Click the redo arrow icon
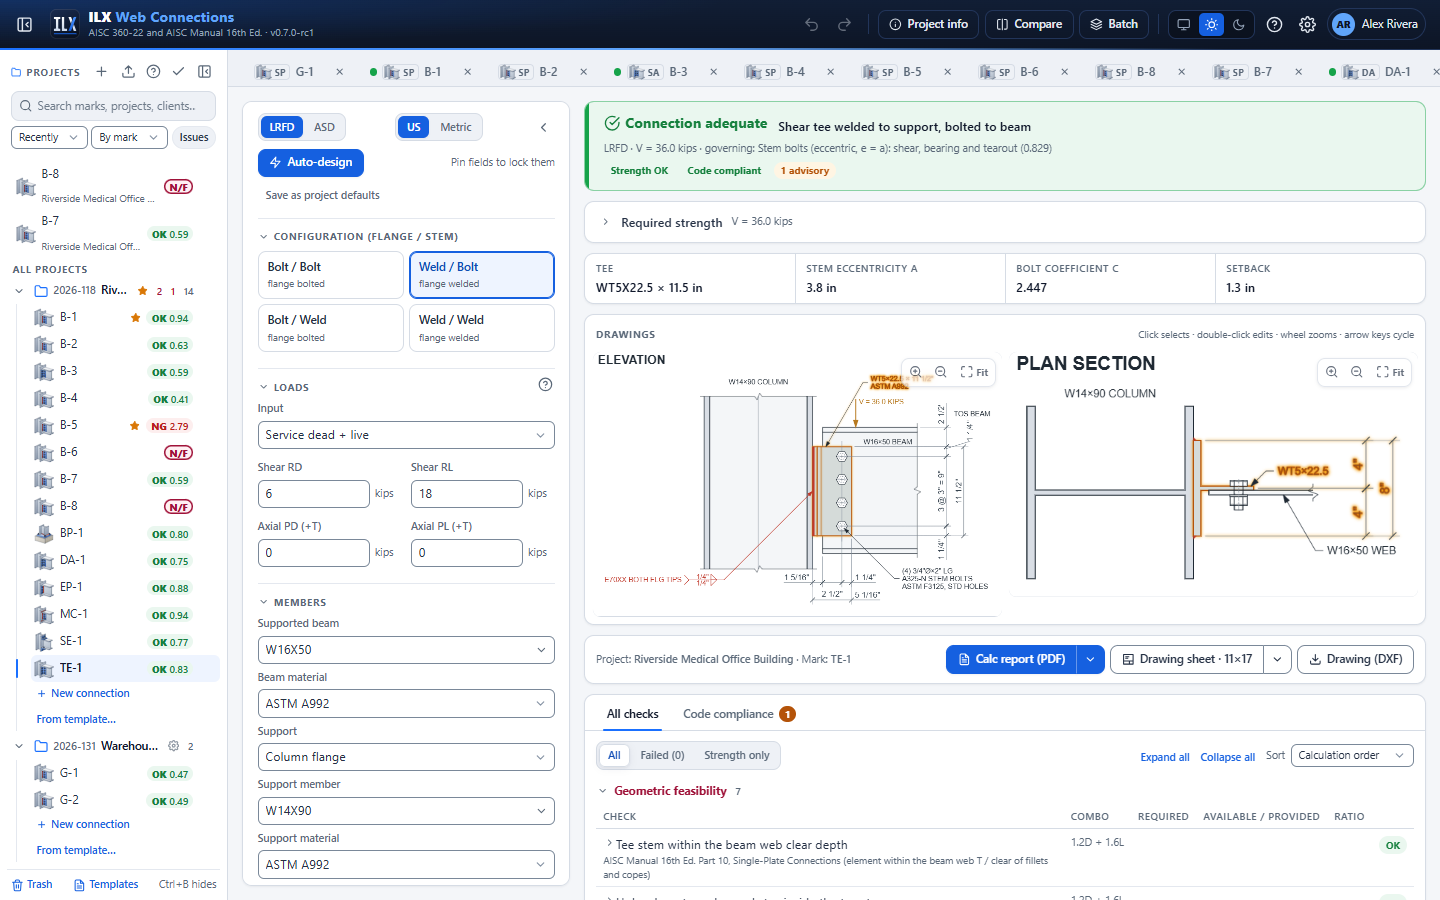 [x=844, y=24]
